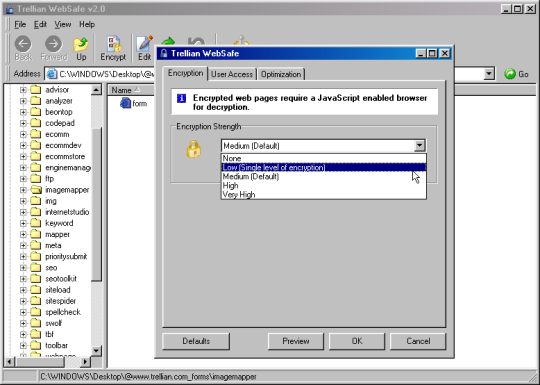Confirm with the OK button

point(357,341)
